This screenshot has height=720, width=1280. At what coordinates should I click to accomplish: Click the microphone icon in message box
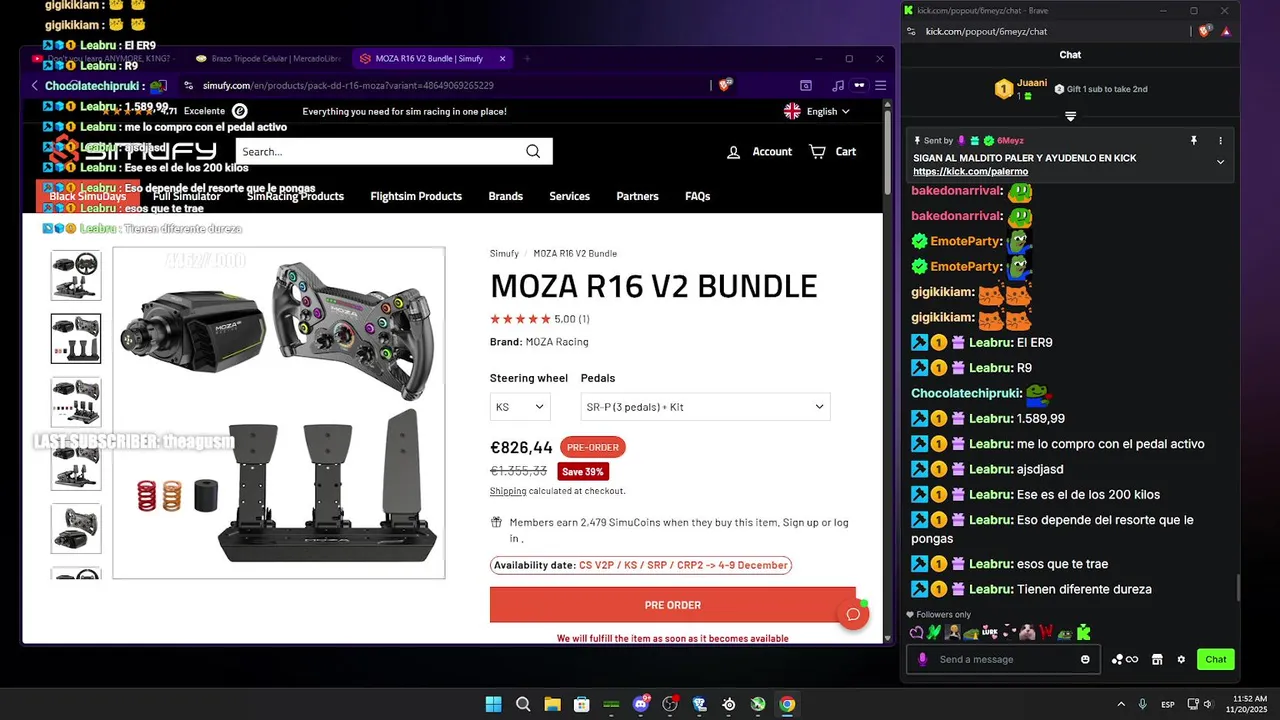coord(922,659)
